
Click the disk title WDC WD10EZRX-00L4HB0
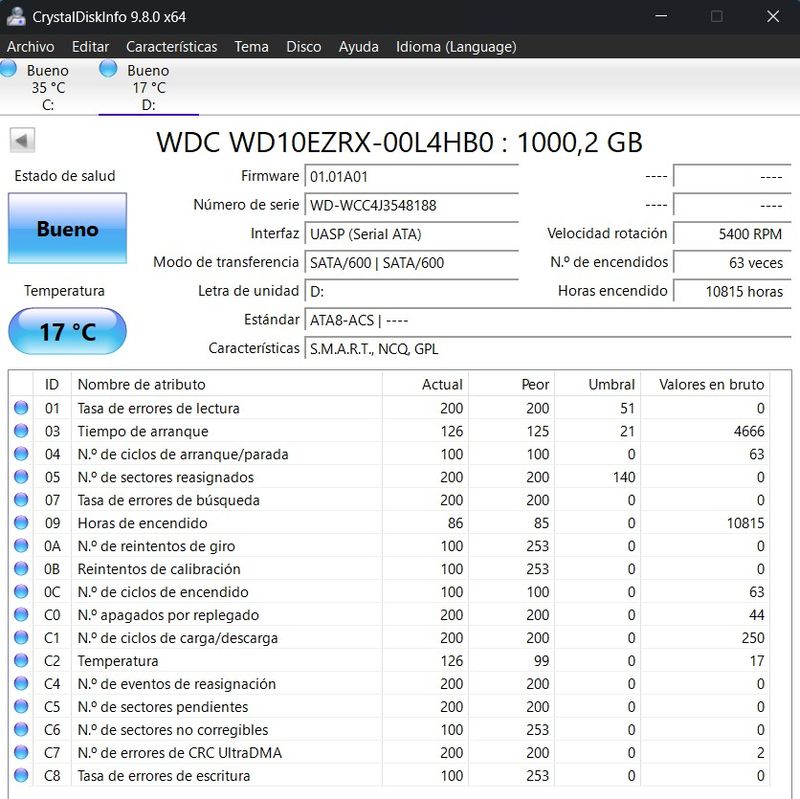[325, 142]
